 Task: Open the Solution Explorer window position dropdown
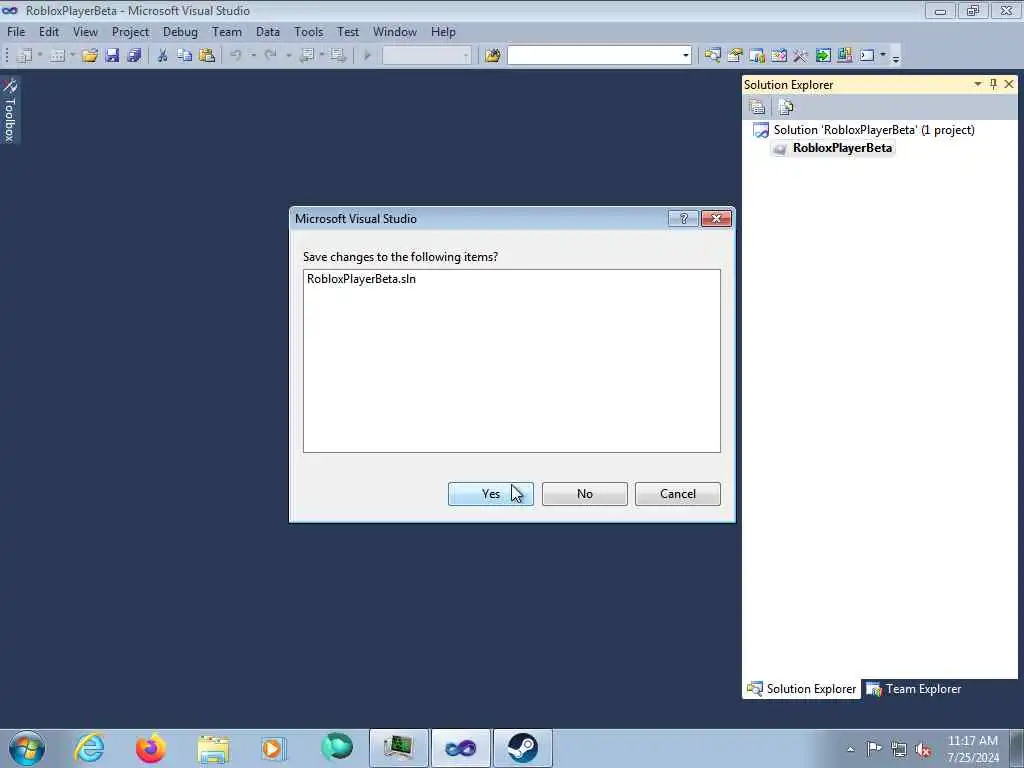tap(978, 84)
